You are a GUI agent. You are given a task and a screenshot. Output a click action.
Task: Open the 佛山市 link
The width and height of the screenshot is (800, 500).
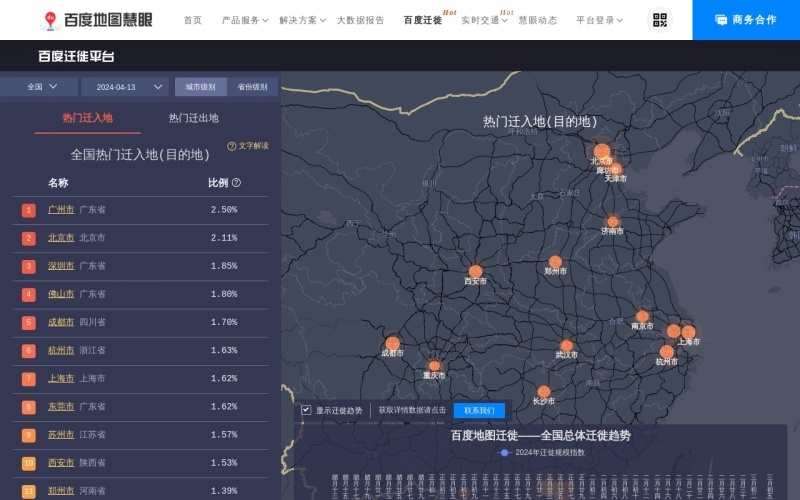click(61, 294)
